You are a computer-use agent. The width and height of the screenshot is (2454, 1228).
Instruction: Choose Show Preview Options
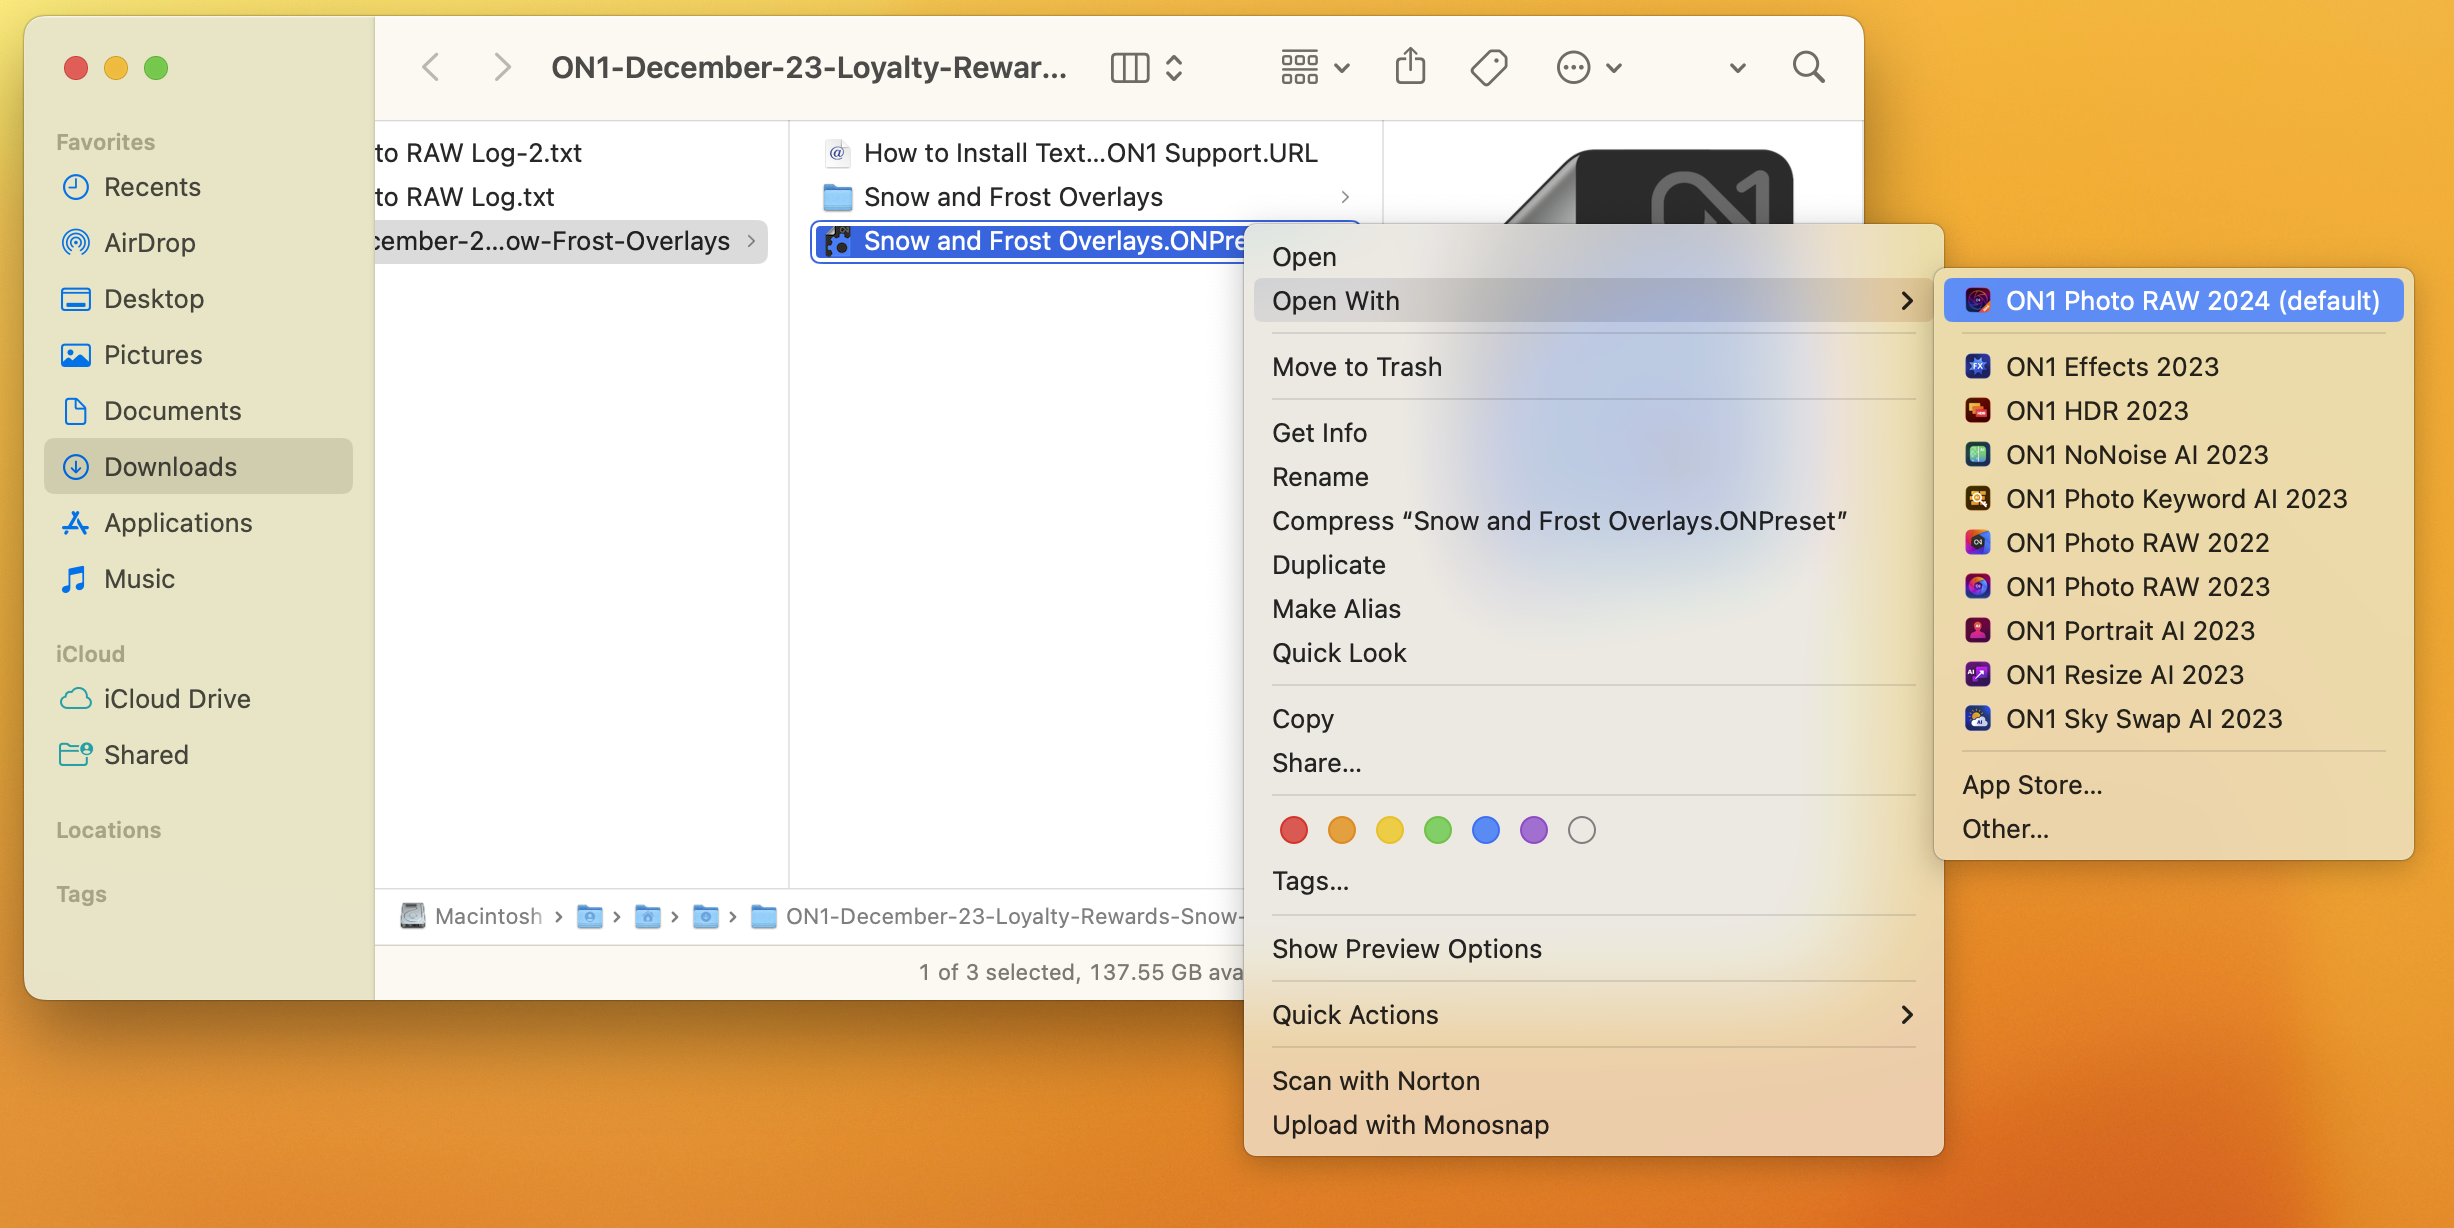[x=1593, y=949]
